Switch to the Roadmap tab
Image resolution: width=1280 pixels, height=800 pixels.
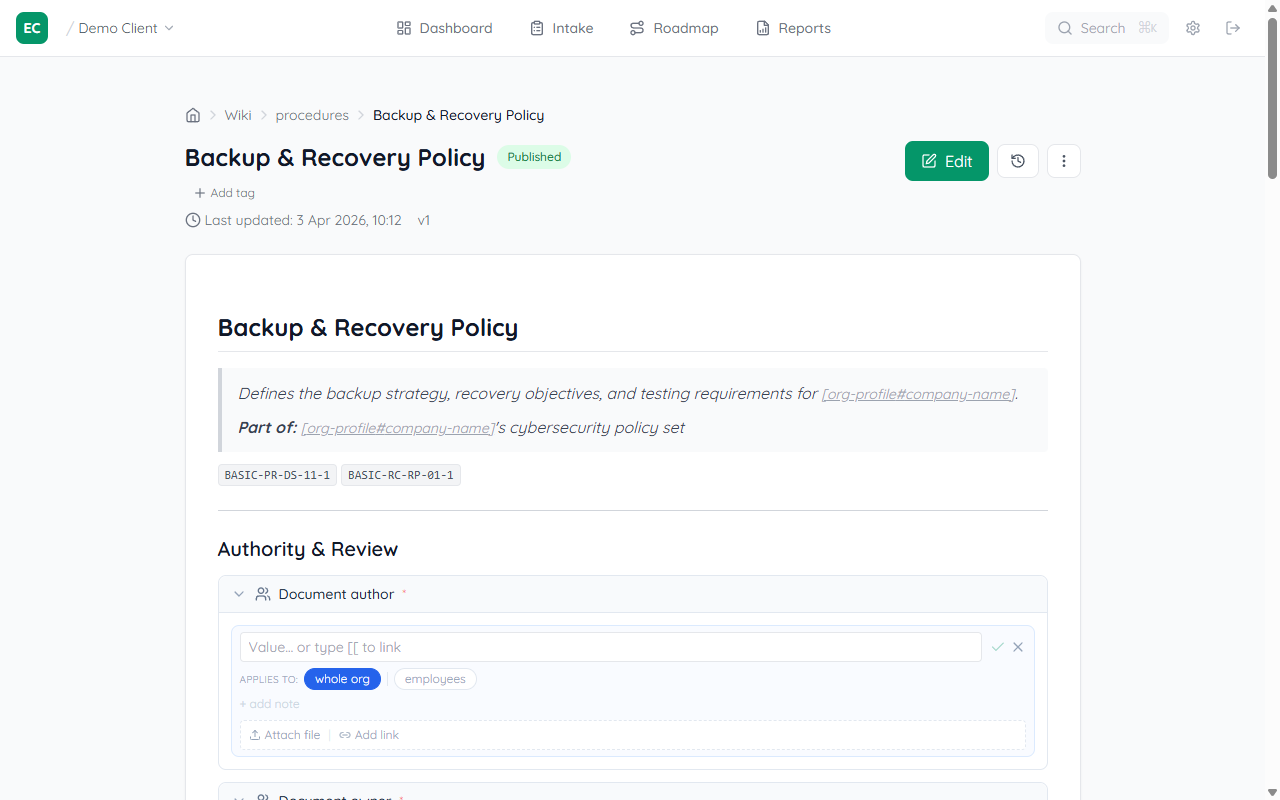point(673,28)
